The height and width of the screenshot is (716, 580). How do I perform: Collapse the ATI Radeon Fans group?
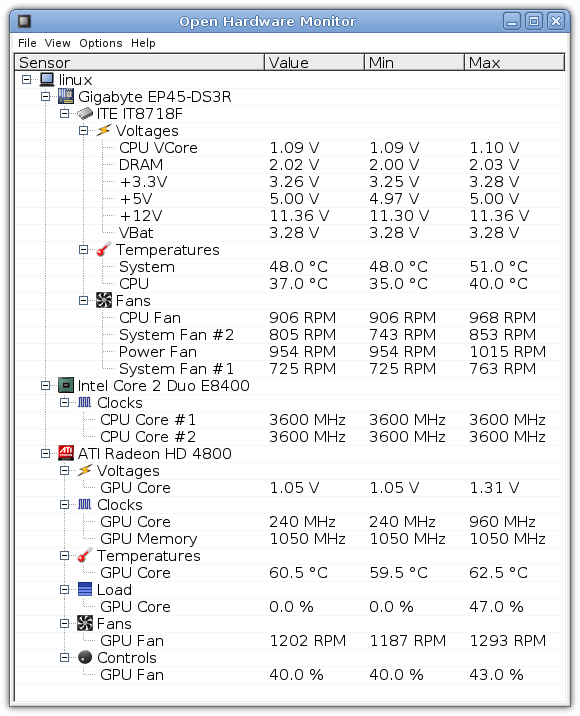point(64,623)
